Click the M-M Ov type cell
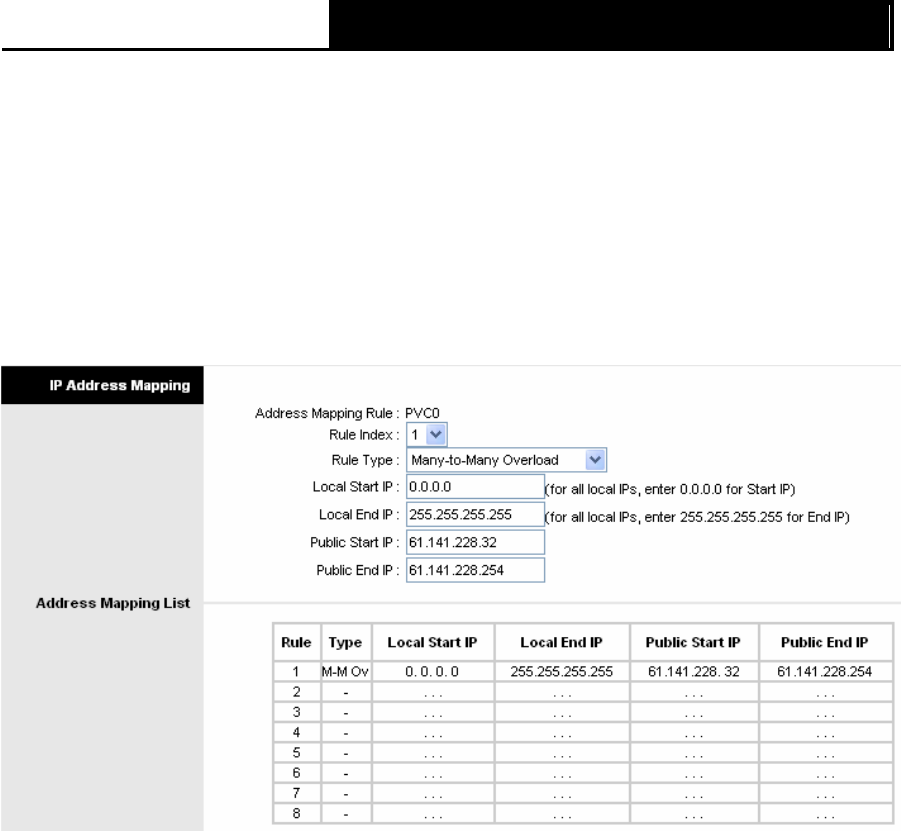The height and width of the screenshot is (831, 901). pyautogui.click(x=345, y=671)
